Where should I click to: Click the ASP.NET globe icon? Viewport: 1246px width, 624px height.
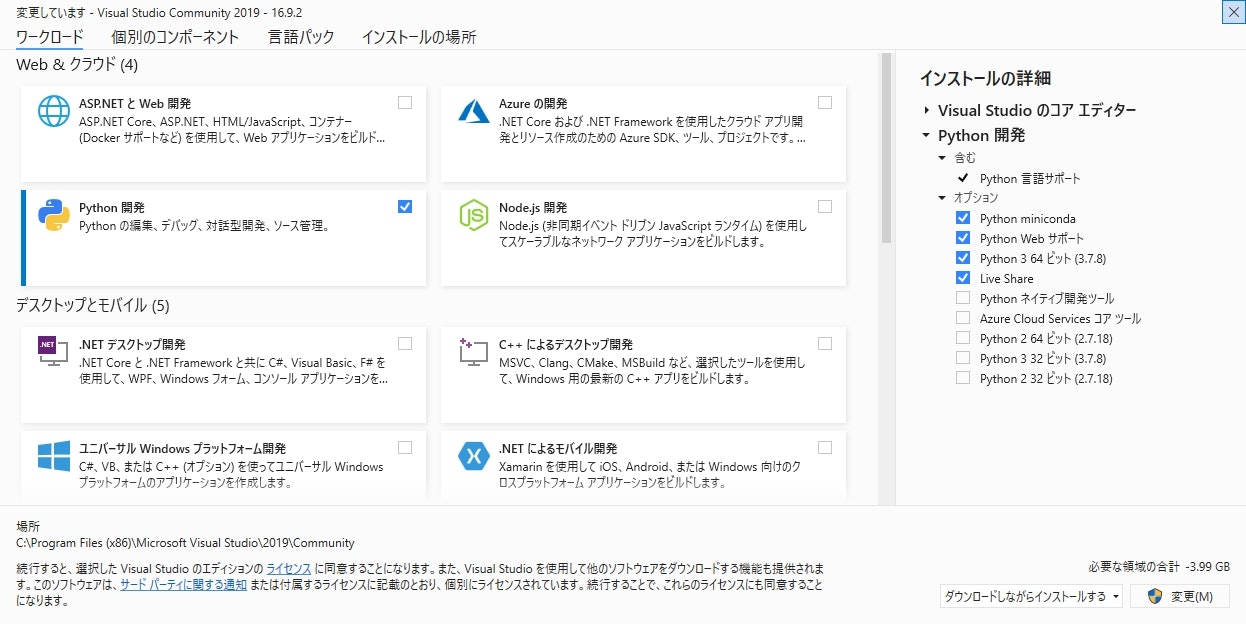tap(54, 111)
